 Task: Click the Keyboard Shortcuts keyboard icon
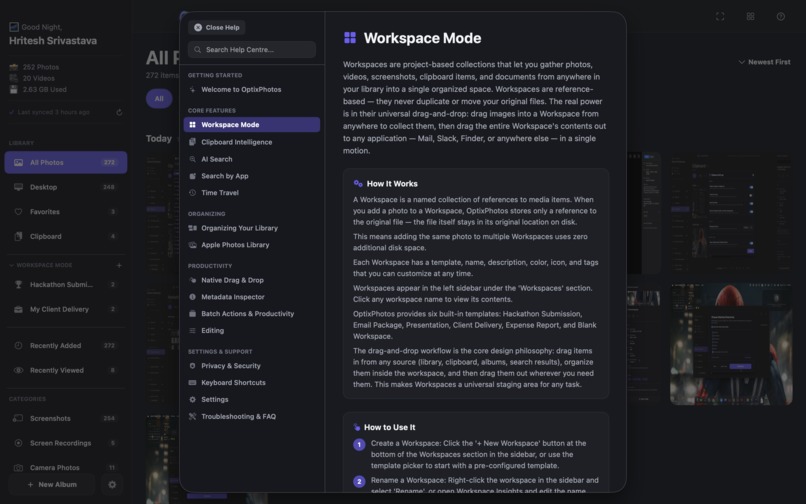coord(192,383)
